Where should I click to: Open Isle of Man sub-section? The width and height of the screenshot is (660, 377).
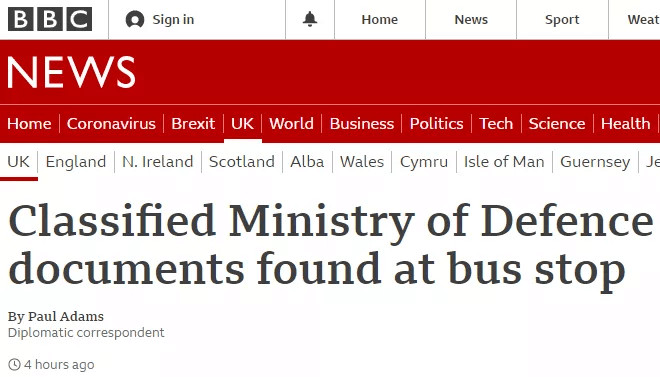click(x=504, y=162)
